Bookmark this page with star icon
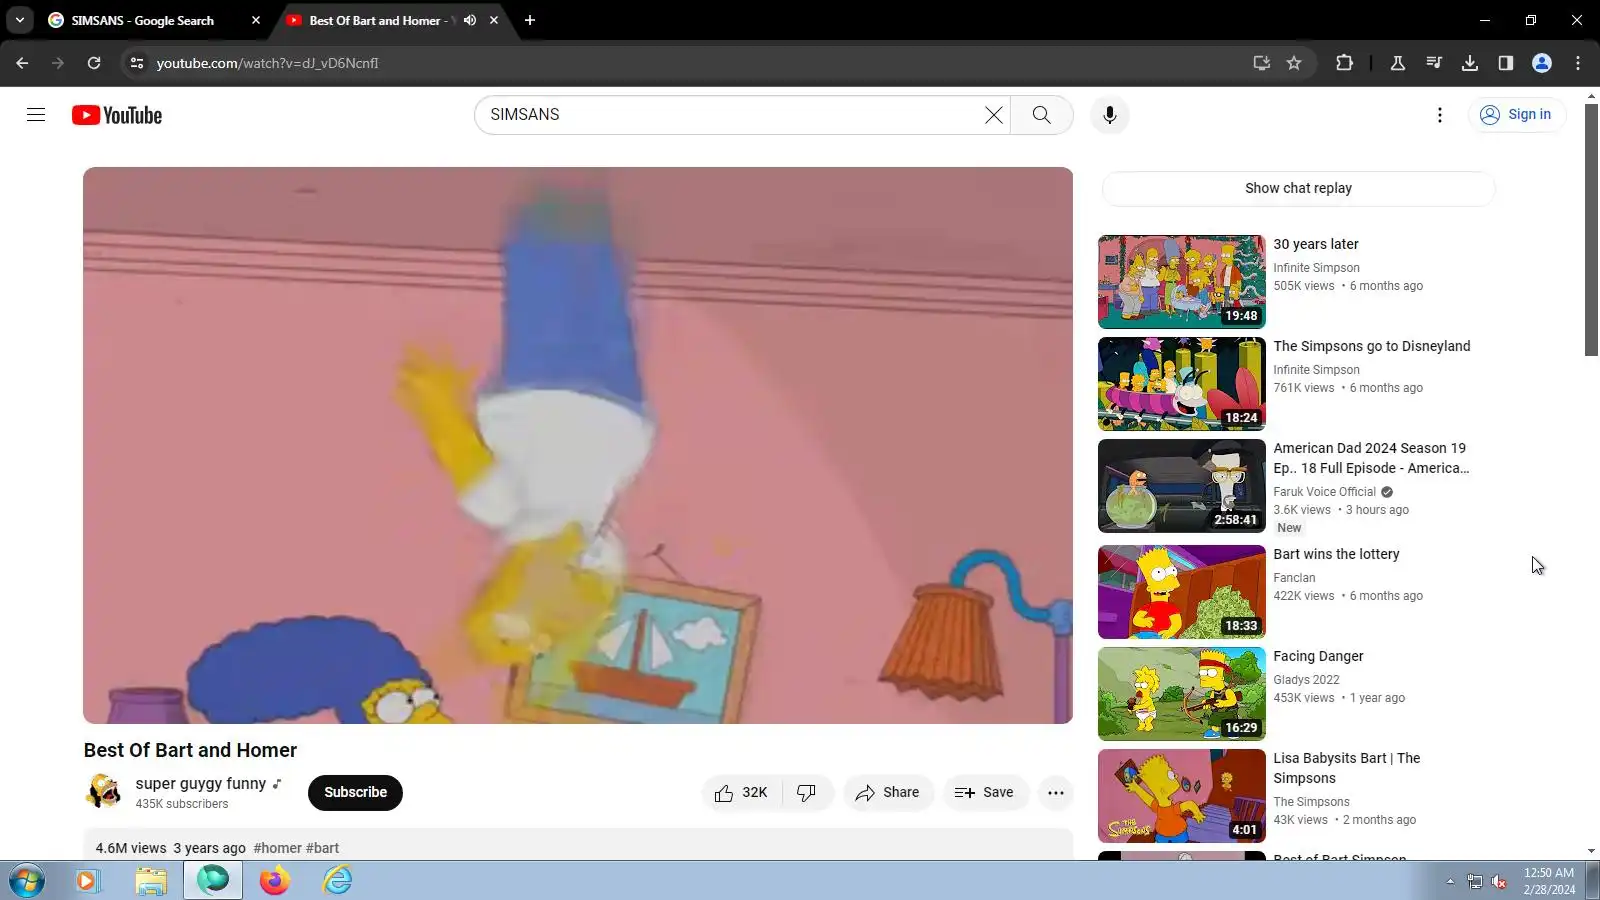The image size is (1600, 900). tap(1294, 63)
